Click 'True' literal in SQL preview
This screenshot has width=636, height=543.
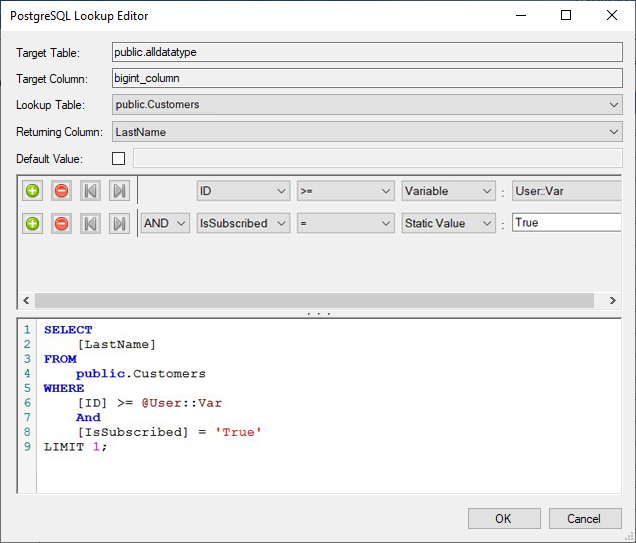[x=238, y=432]
